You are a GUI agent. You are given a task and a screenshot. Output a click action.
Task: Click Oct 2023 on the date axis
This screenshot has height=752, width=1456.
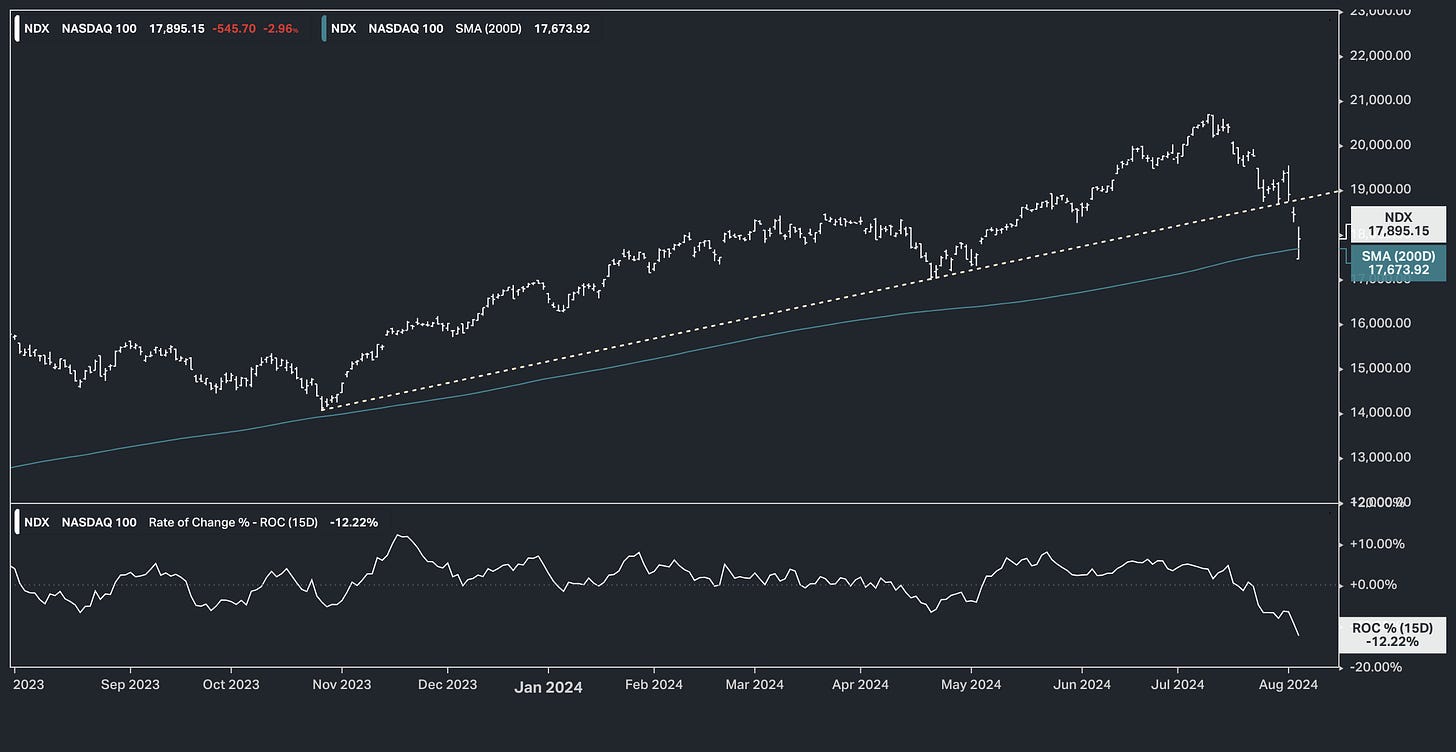pyautogui.click(x=231, y=685)
